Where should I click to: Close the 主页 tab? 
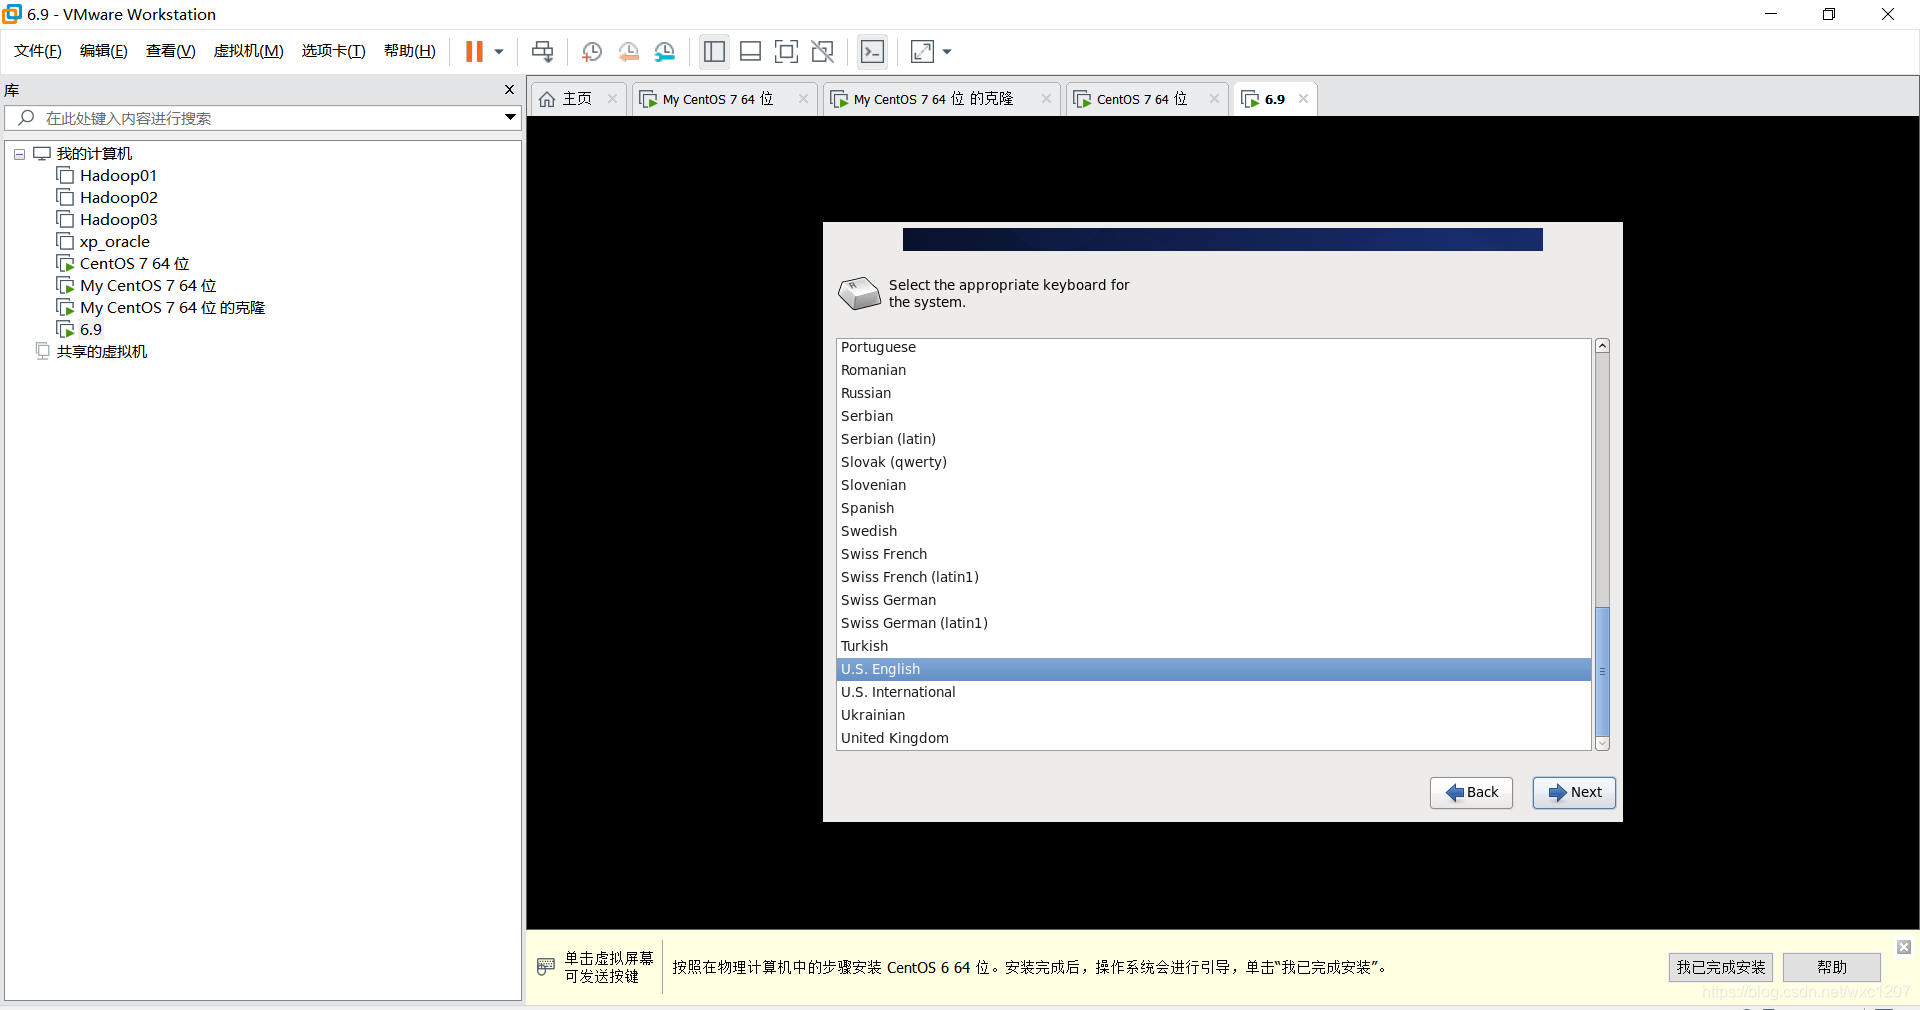[612, 99]
